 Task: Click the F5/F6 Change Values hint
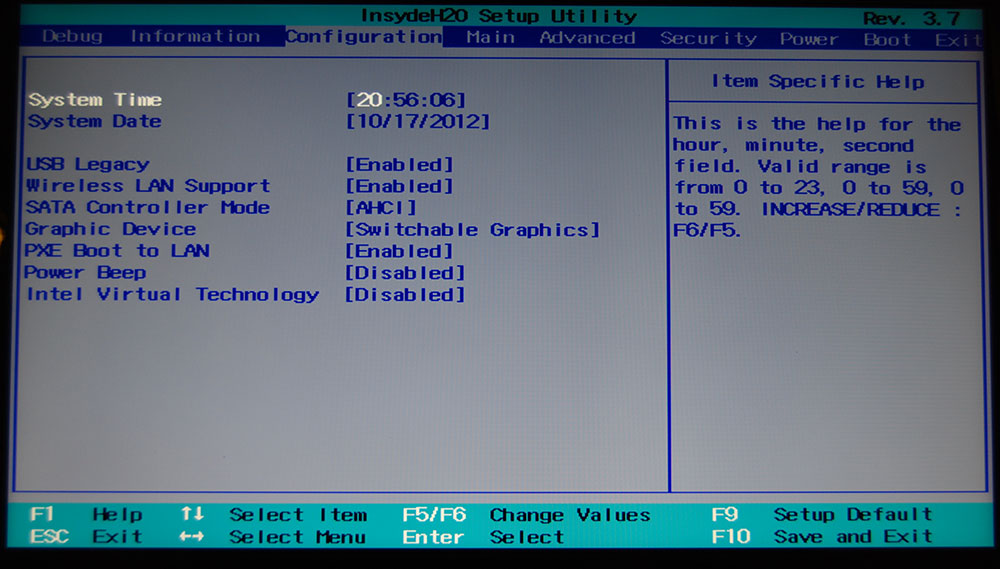point(526,515)
